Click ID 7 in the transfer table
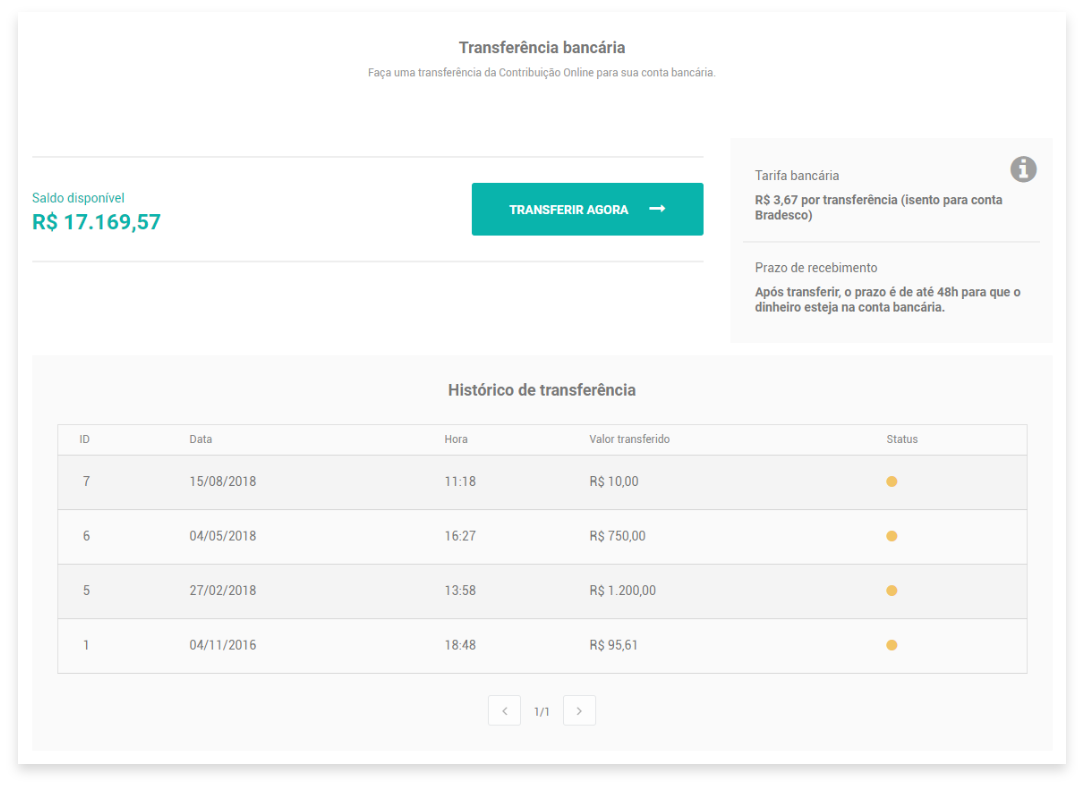The height and width of the screenshot is (788, 1084). point(86,482)
